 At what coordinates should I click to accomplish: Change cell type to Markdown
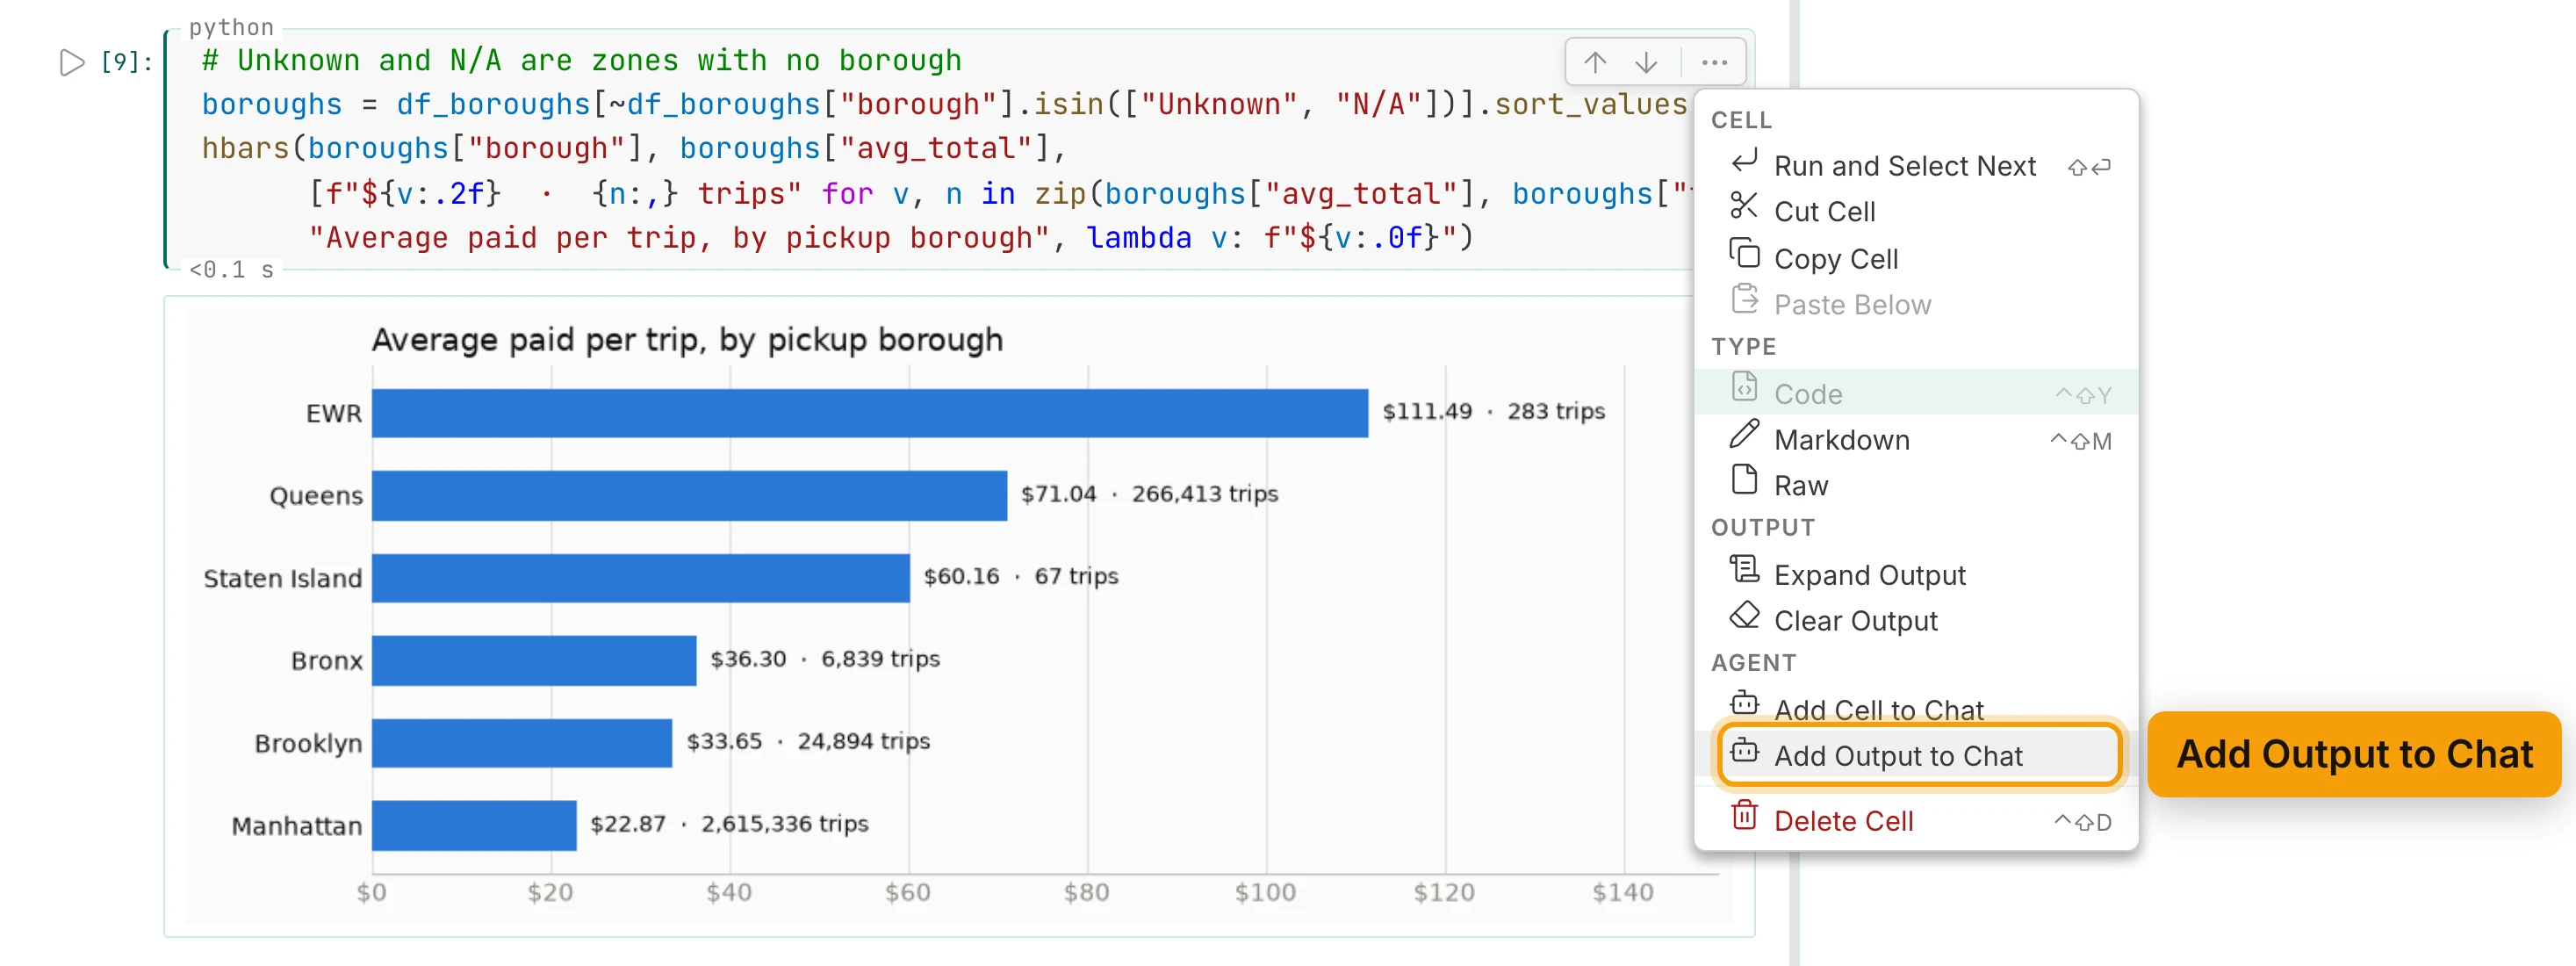[1917, 440]
